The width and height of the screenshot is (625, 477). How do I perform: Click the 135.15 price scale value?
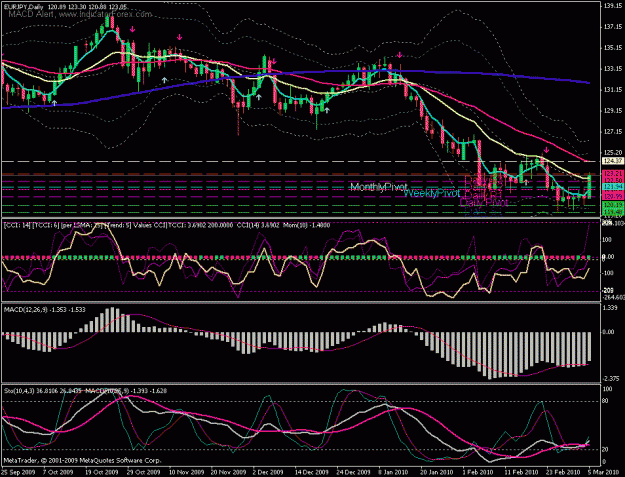613,48
